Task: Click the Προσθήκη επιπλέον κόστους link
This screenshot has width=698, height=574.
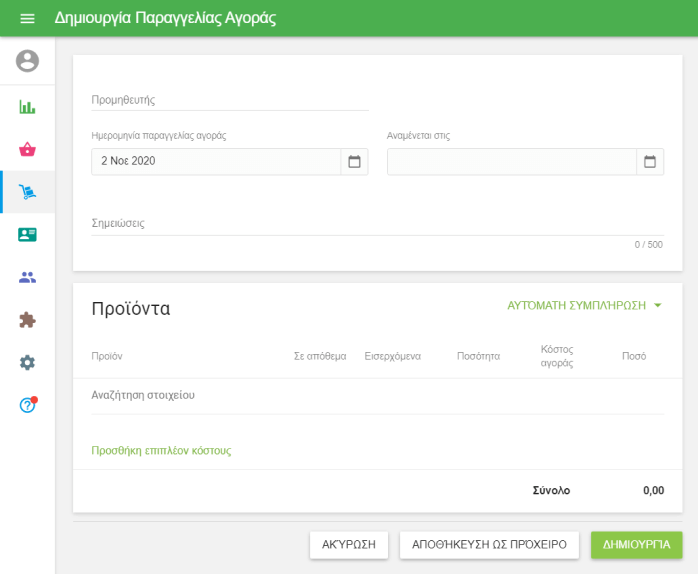Action: pos(161,451)
